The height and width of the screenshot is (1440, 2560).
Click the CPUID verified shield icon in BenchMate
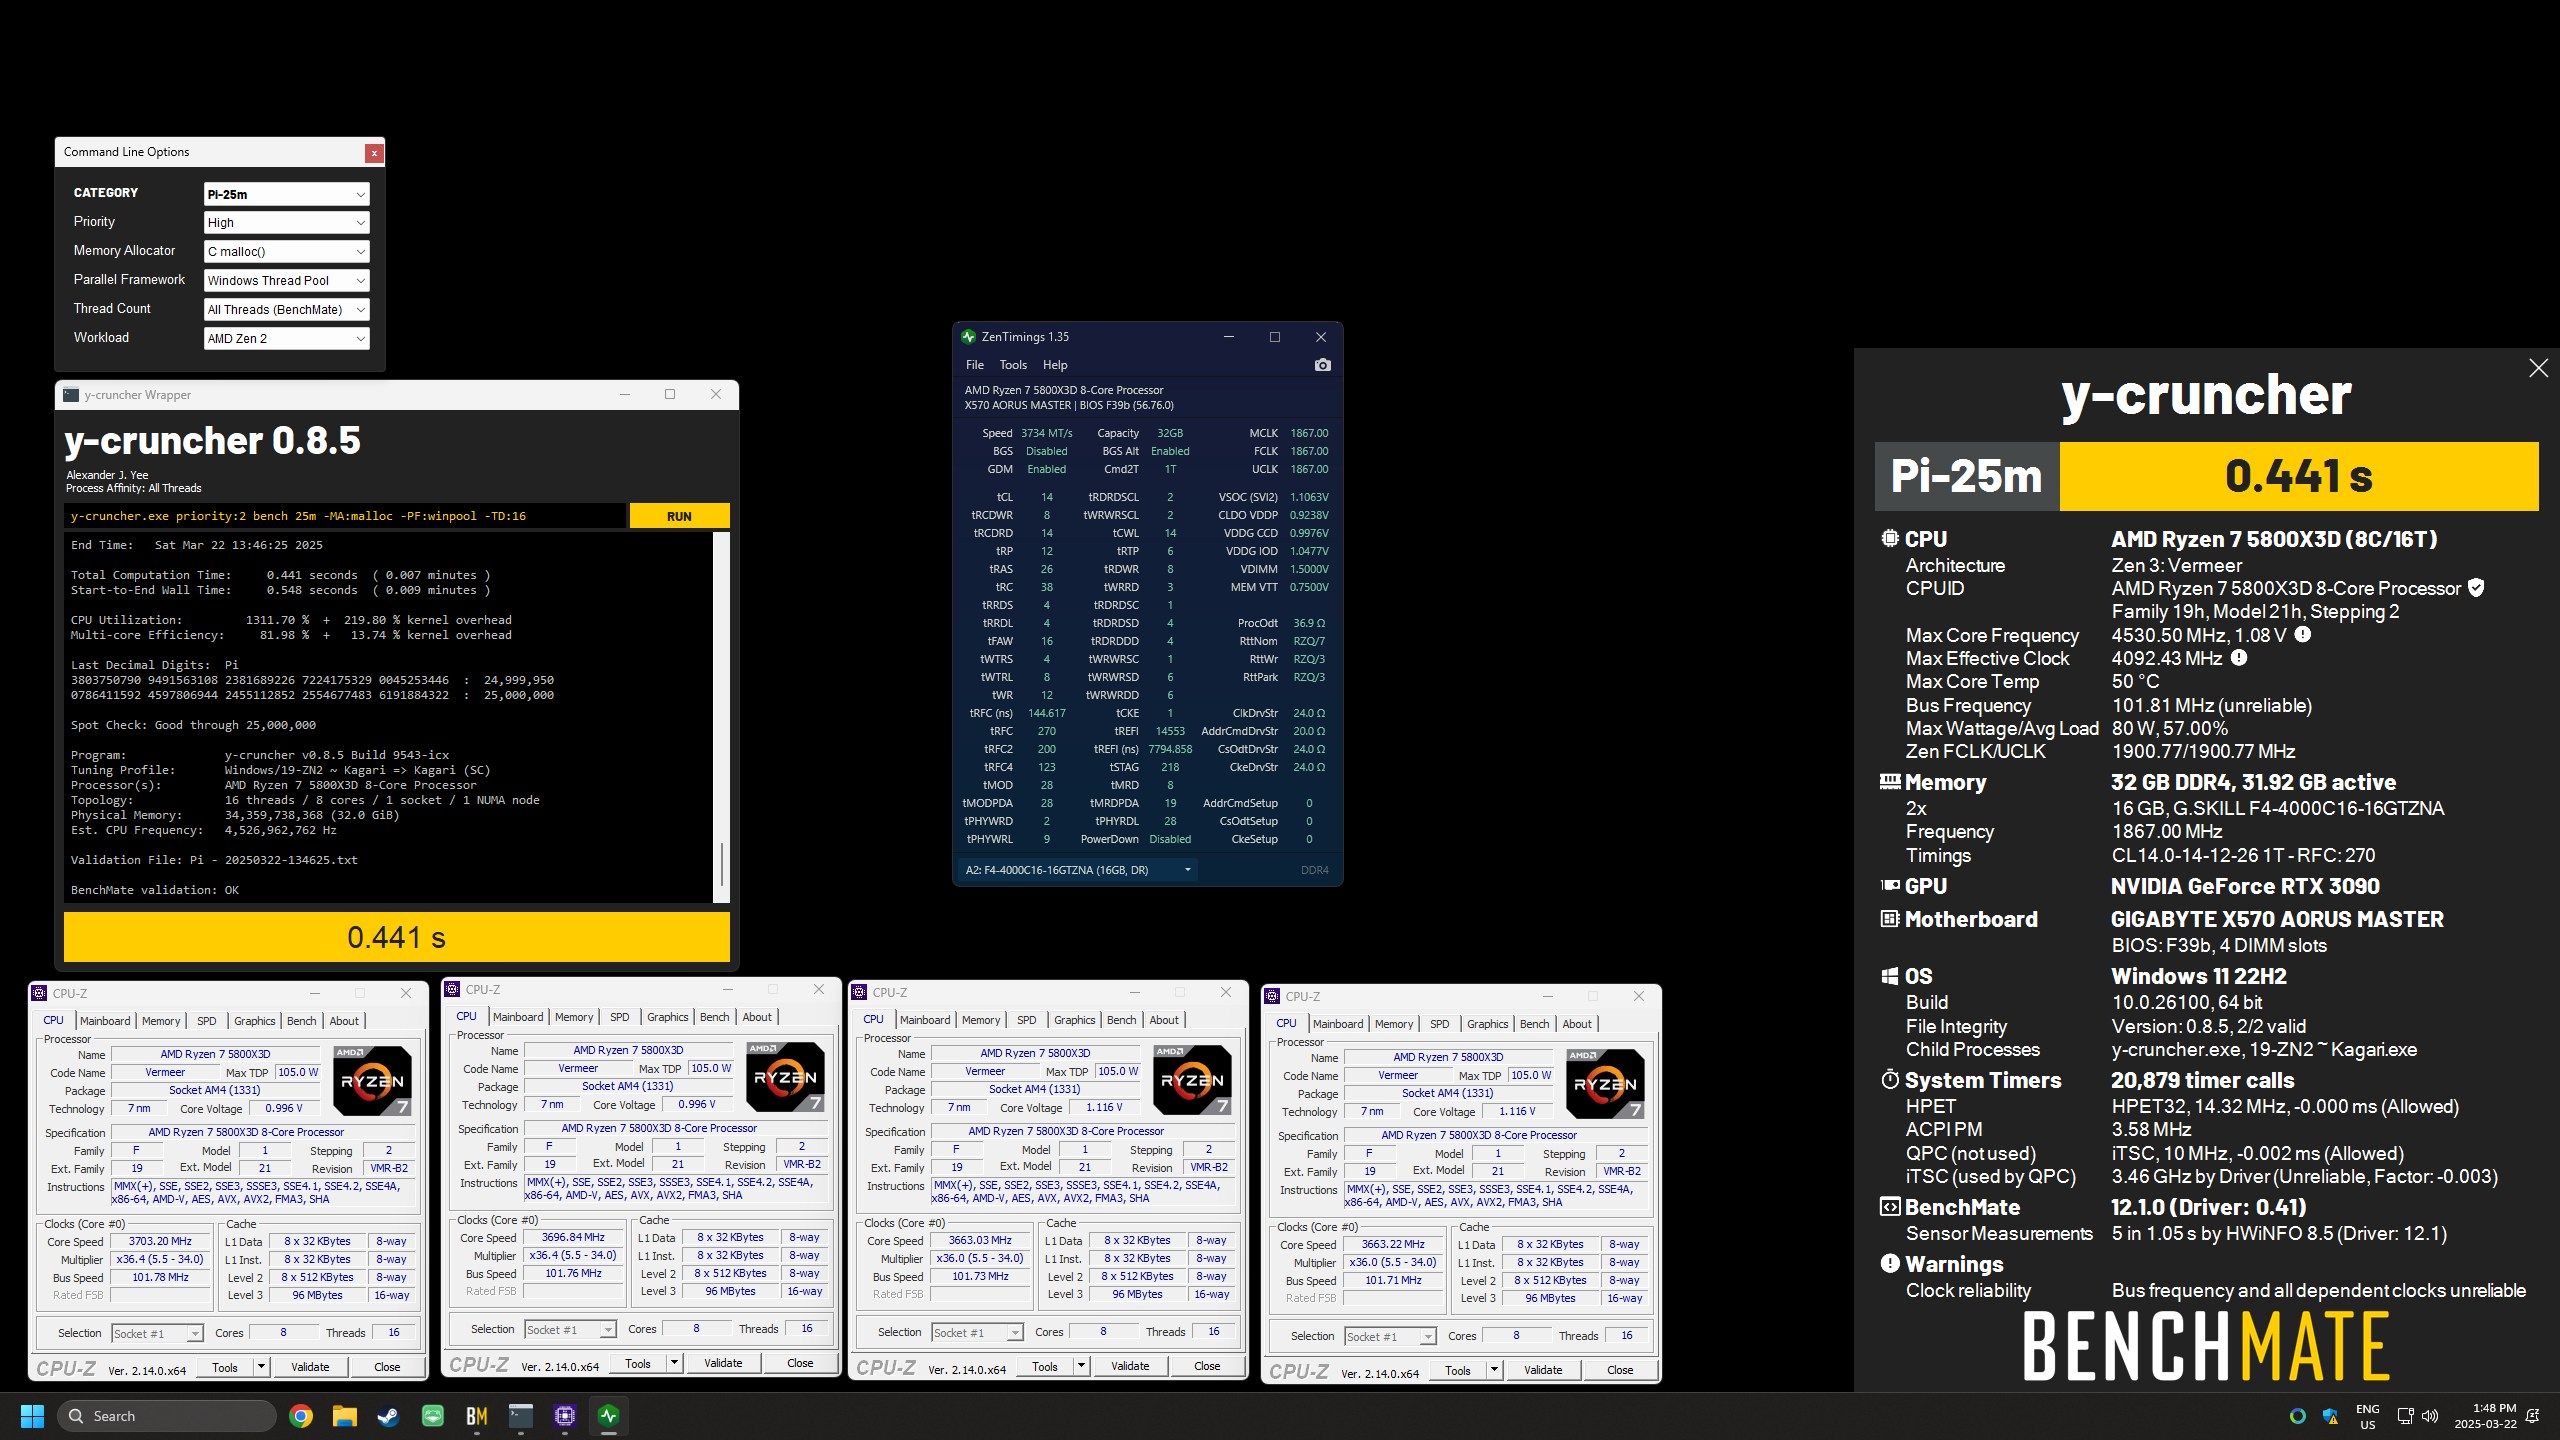pyautogui.click(x=2477, y=588)
